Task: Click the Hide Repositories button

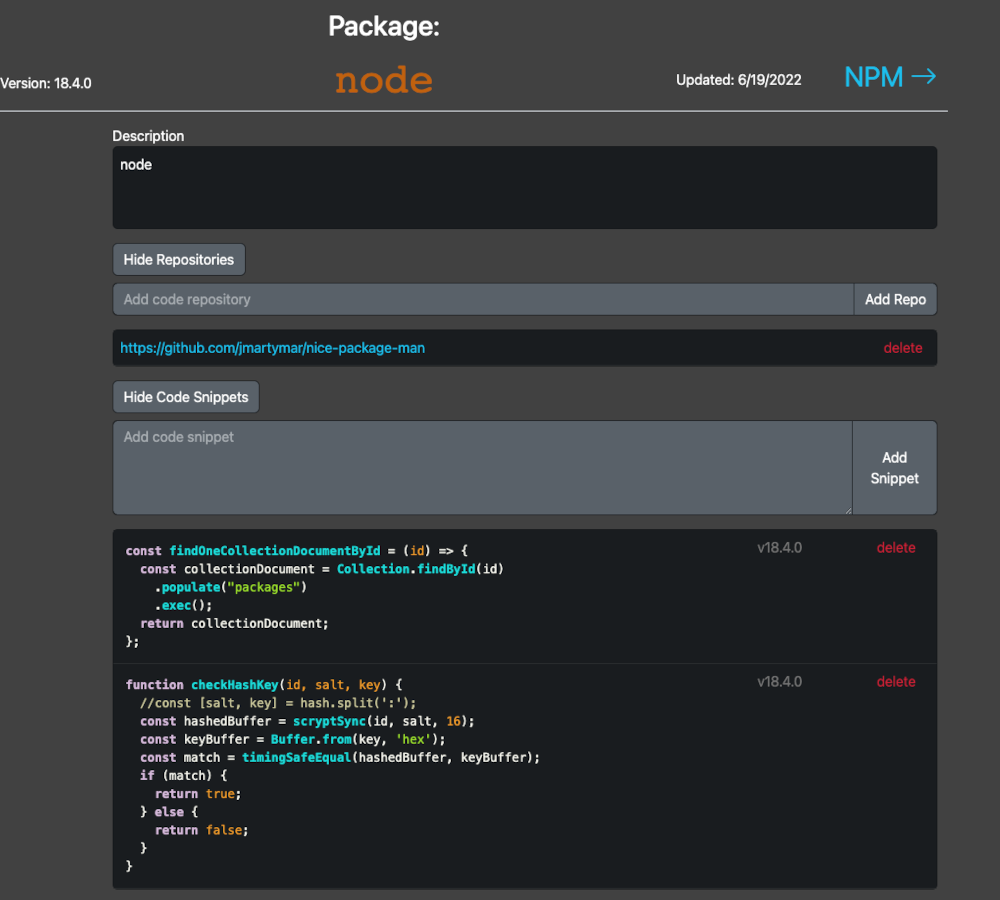Action: [x=179, y=260]
